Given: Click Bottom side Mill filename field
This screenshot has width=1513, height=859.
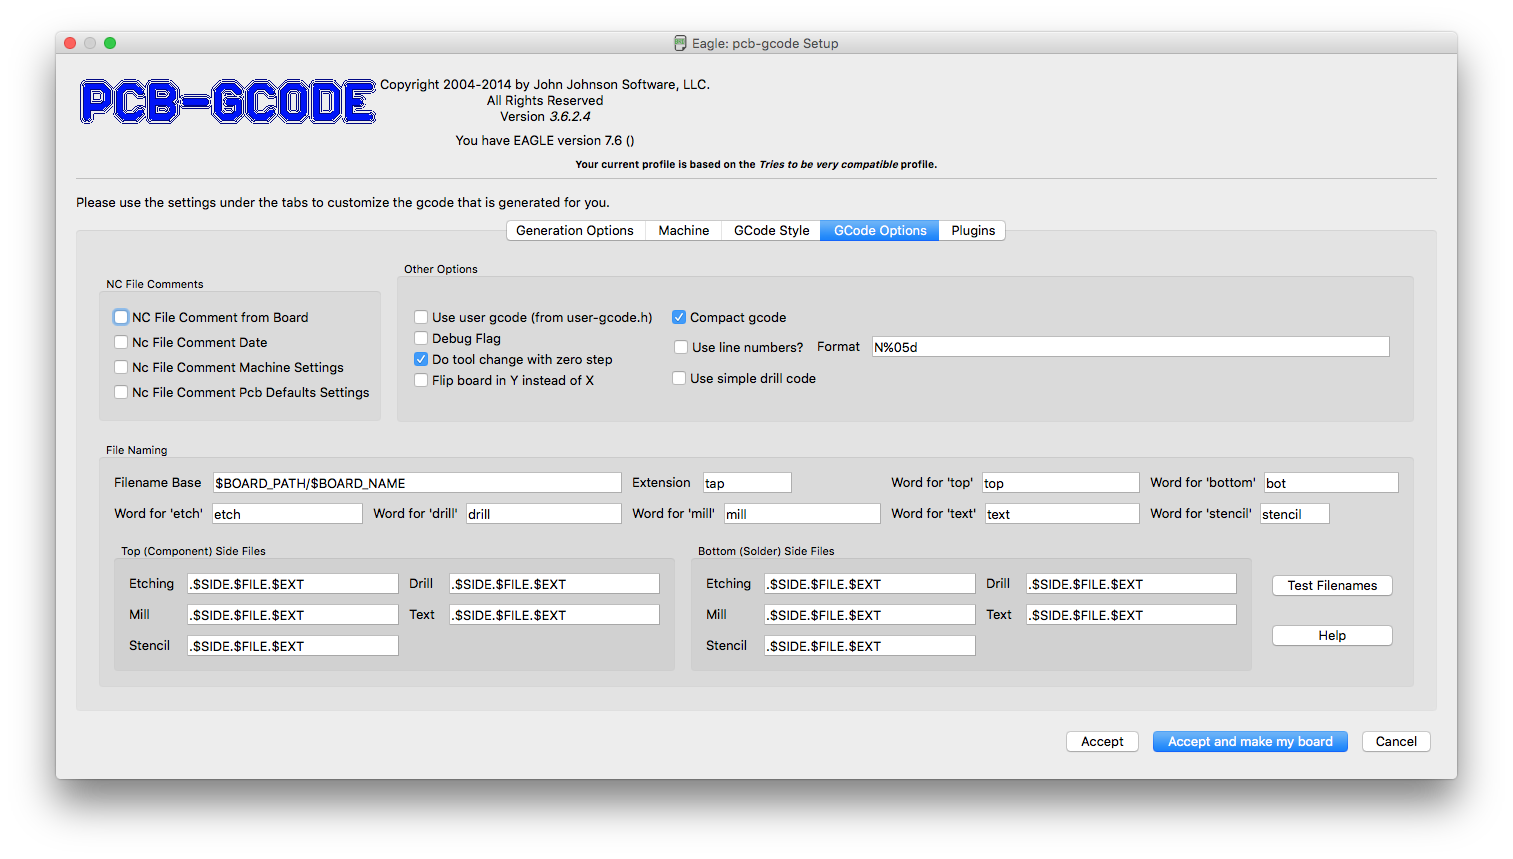Looking at the screenshot, I should coord(870,615).
